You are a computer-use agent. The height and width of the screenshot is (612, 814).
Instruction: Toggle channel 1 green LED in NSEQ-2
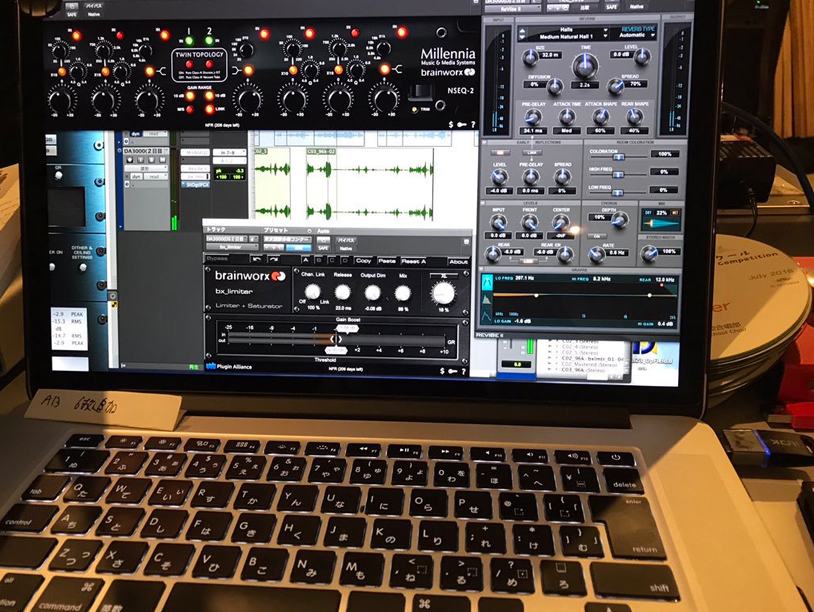pyautogui.click(x=189, y=40)
